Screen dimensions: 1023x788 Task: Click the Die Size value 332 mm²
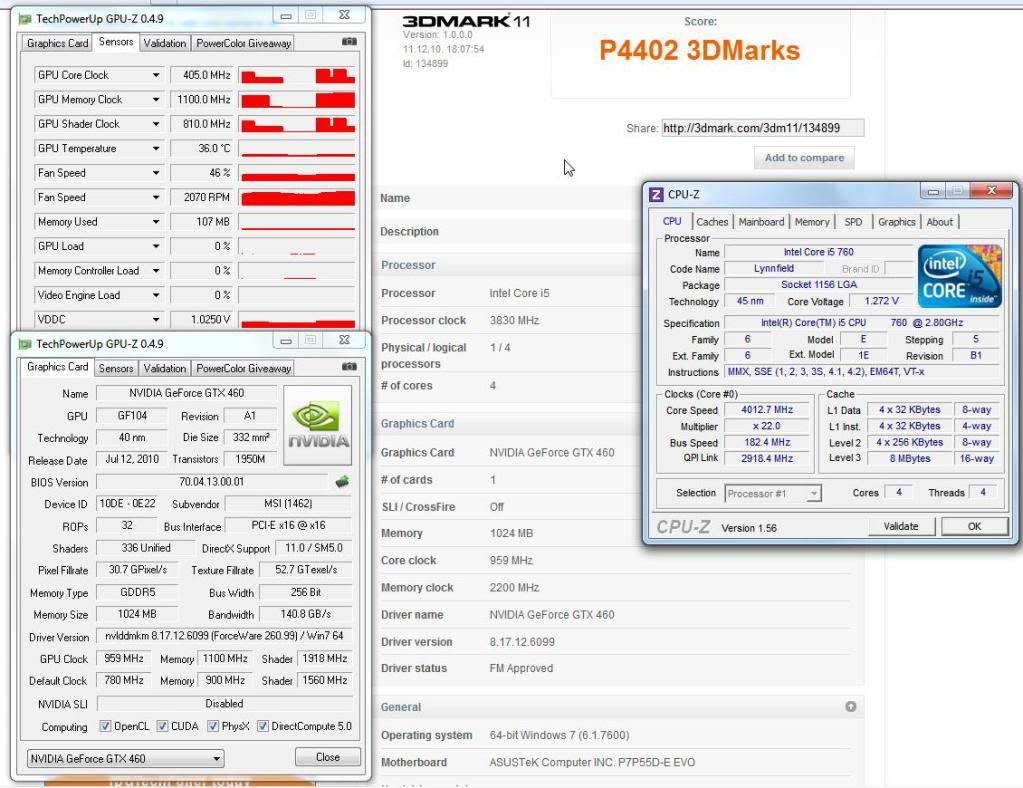click(251, 437)
